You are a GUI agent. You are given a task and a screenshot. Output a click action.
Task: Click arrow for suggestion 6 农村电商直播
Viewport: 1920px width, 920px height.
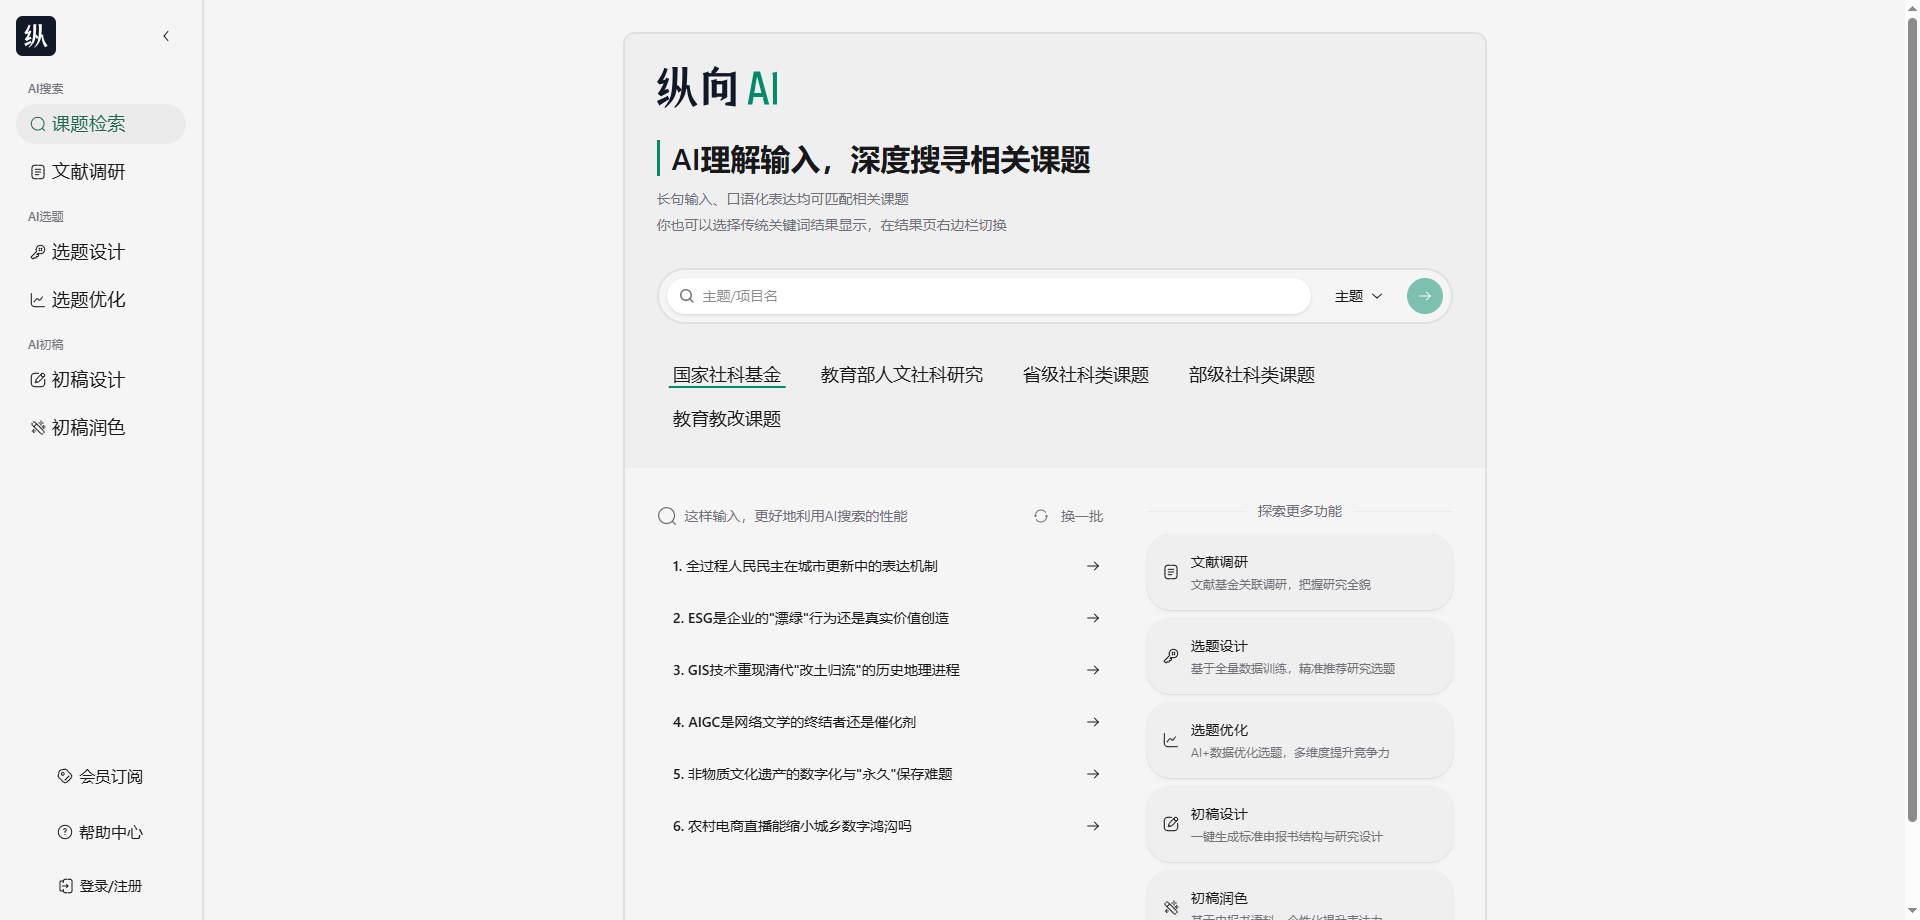click(1093, 826)
